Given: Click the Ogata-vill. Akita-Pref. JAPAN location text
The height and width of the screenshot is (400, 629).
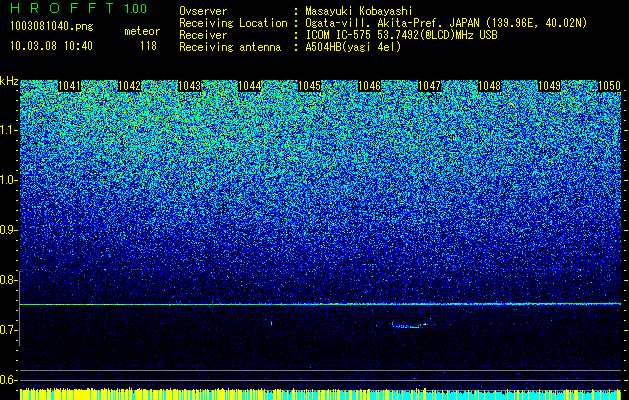Looking at the screenshot, I should [x=446, y=23].
